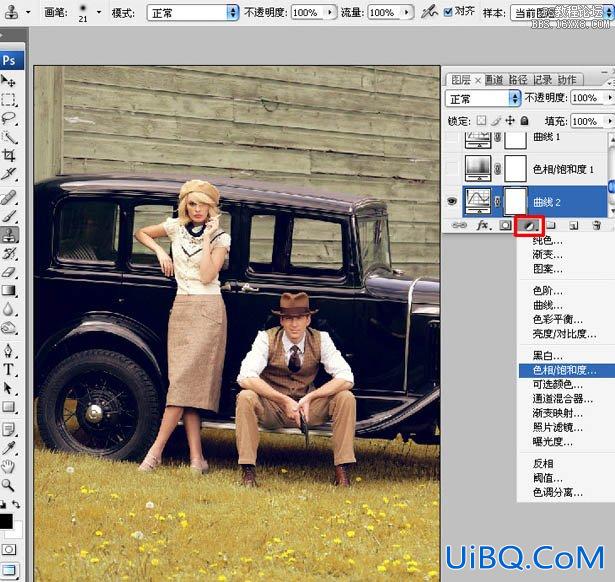This screenshot has width=615, height=582.
Task: Click link layers icon in Layers panel
Action: (x=459, y=225)
